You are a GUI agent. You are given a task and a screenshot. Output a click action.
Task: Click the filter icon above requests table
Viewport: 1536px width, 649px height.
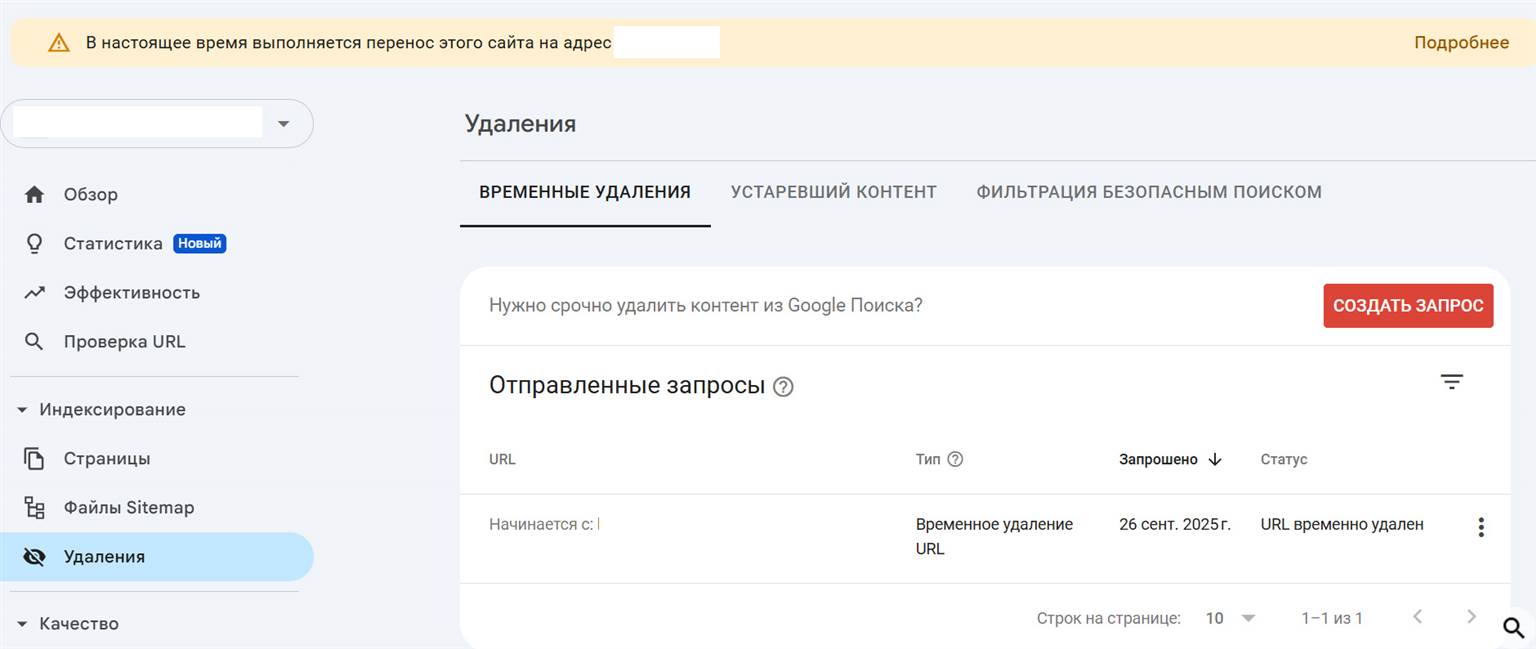tap(1451, 381)
